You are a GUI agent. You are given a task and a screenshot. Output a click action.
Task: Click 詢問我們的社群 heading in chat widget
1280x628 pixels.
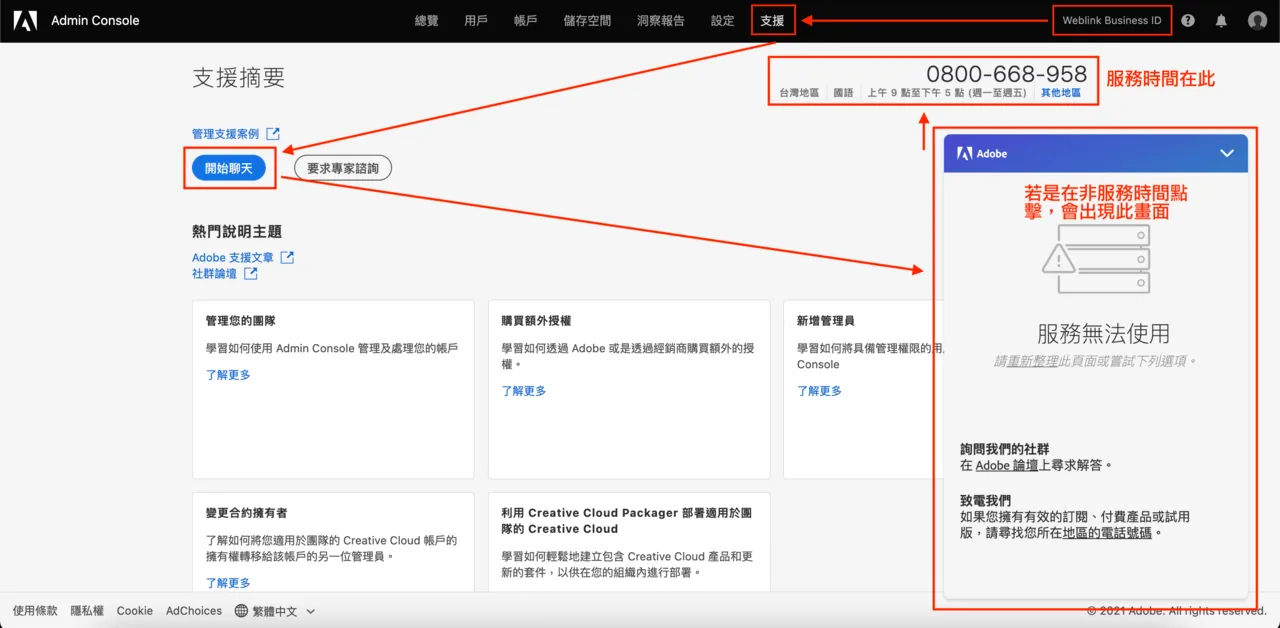pyautogui.click(x=1005, y=450)
